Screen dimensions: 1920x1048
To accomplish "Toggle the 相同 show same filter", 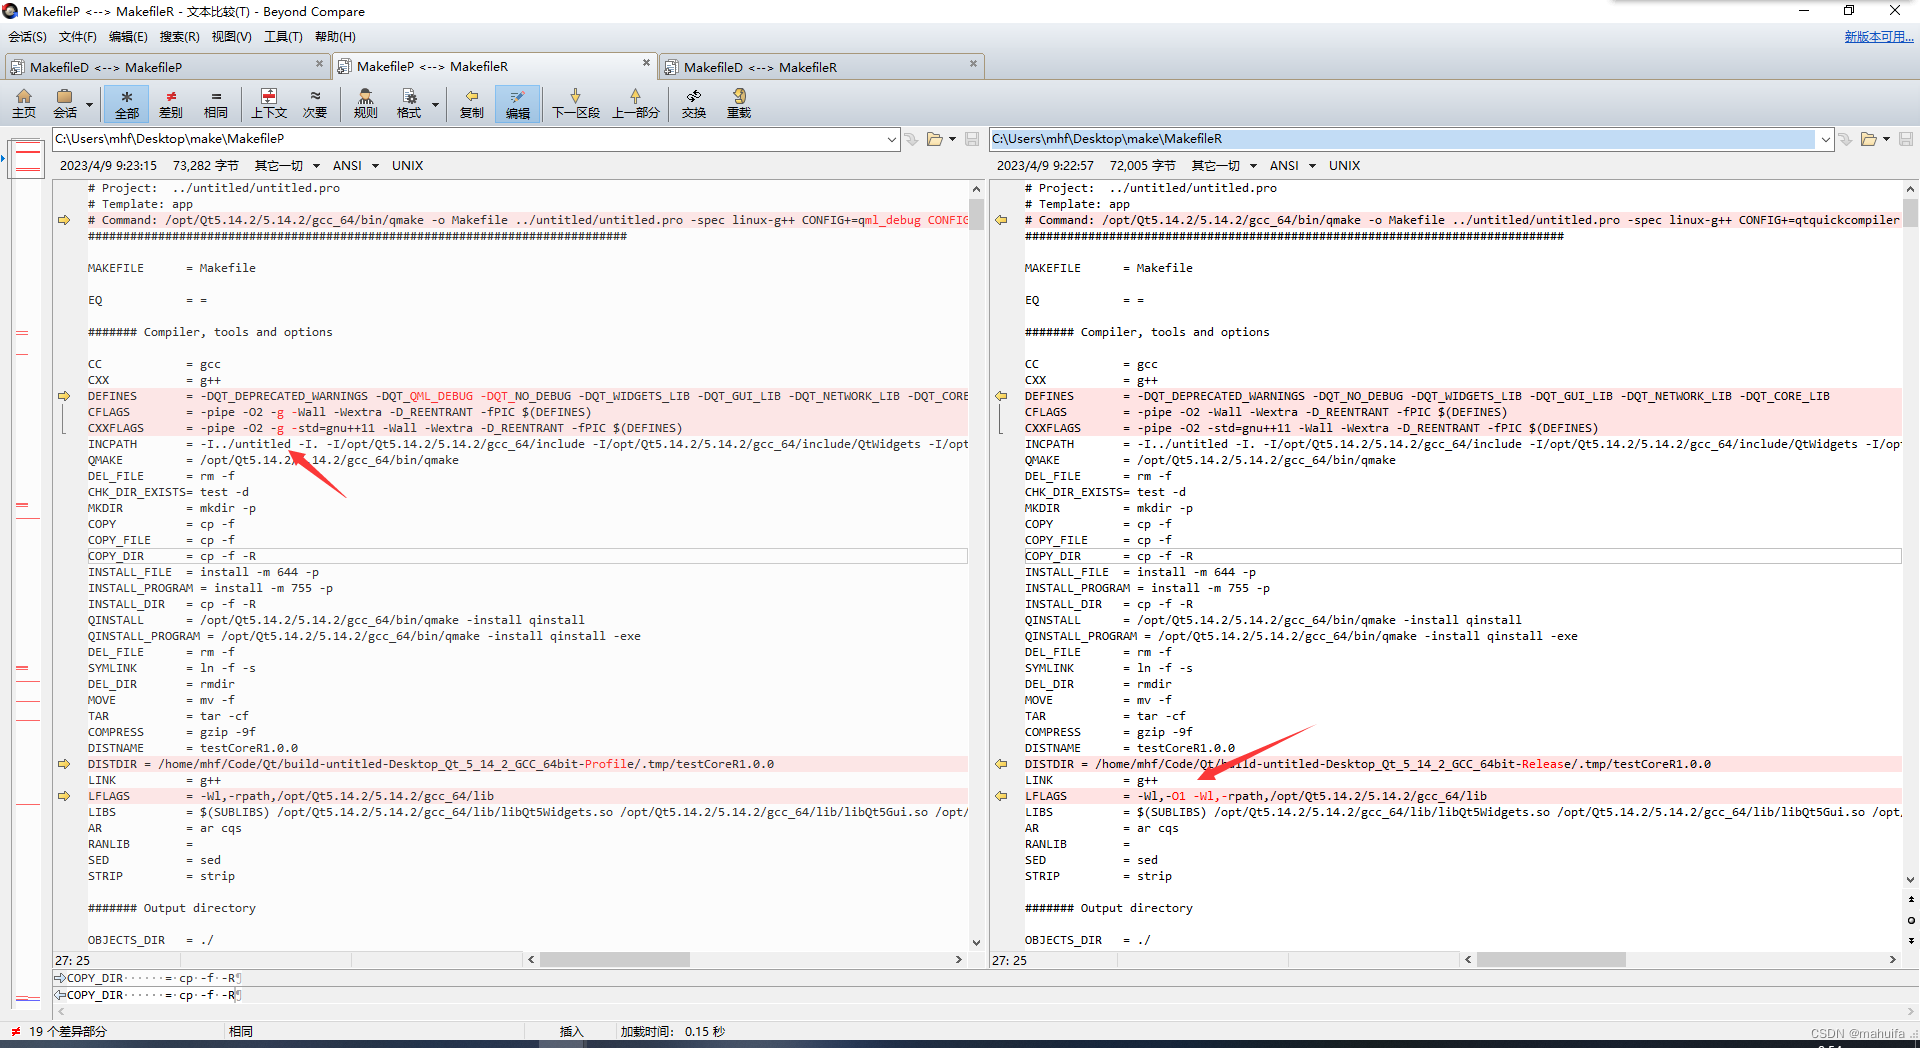I will pos(216,103).
